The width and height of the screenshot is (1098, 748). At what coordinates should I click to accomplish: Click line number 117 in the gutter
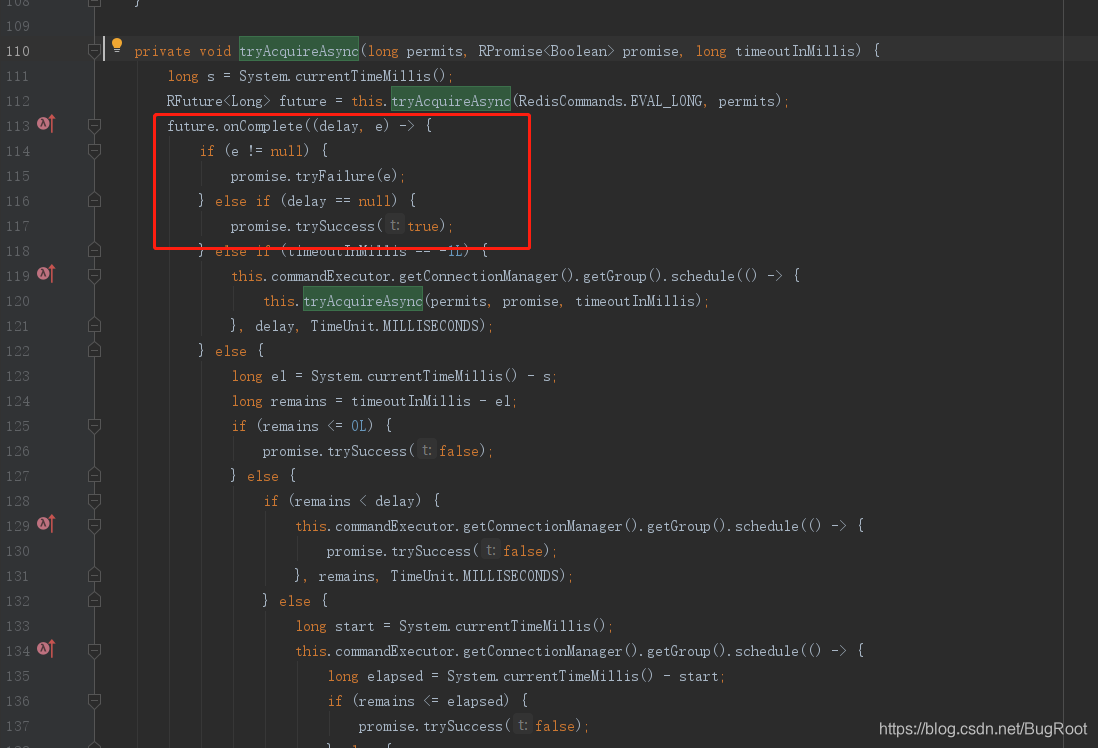point(18,226)
